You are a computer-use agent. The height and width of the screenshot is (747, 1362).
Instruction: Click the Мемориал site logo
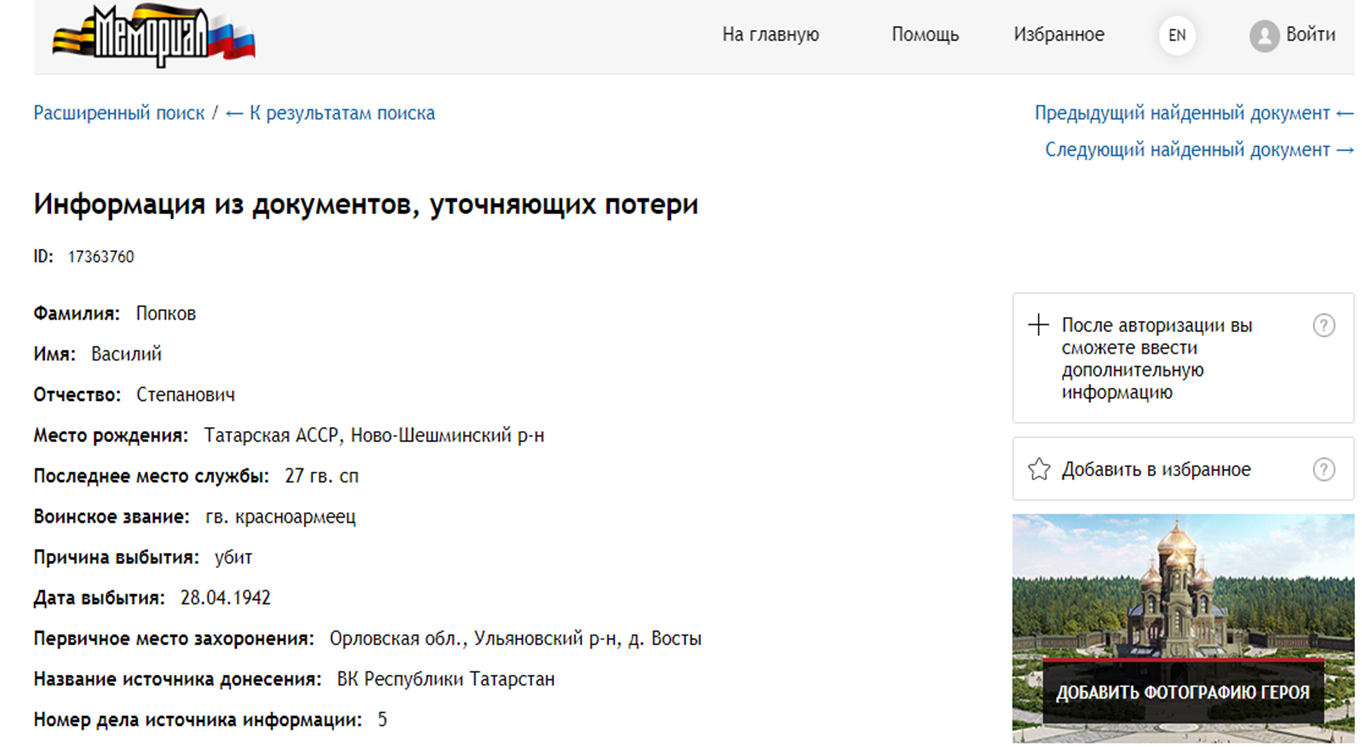point(154,36)
